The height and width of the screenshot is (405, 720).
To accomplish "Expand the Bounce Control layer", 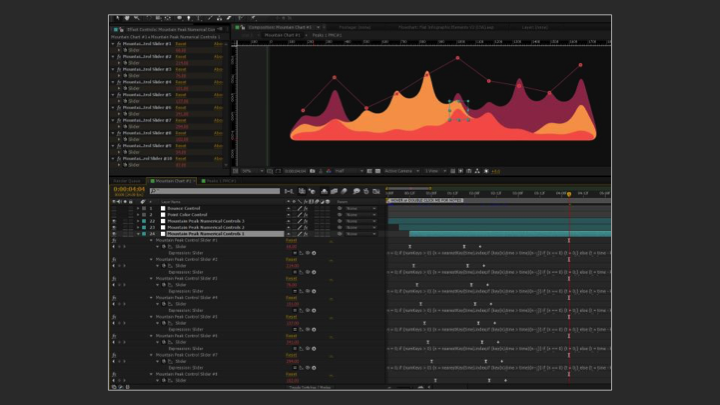I will [138, 208].
